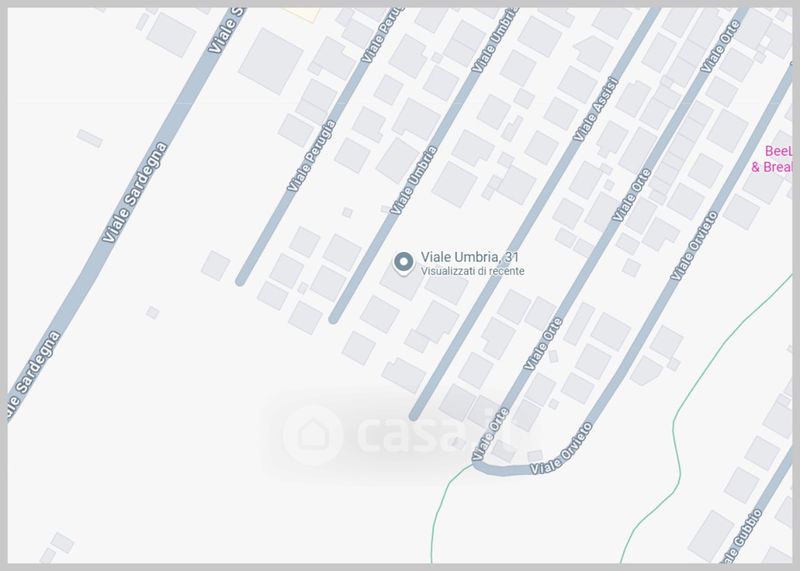Select the Viale Umbria, 31 address label
Screen dimensions: 800x571
pos(469,257)
